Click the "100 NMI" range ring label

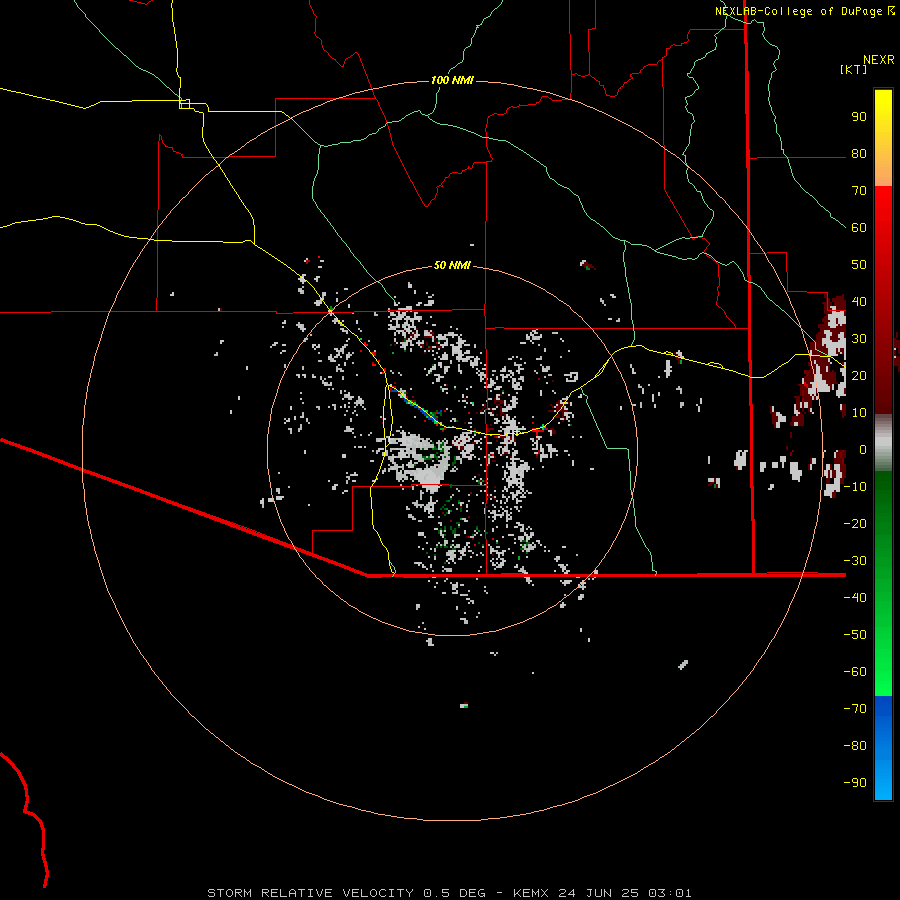[452, 80]
